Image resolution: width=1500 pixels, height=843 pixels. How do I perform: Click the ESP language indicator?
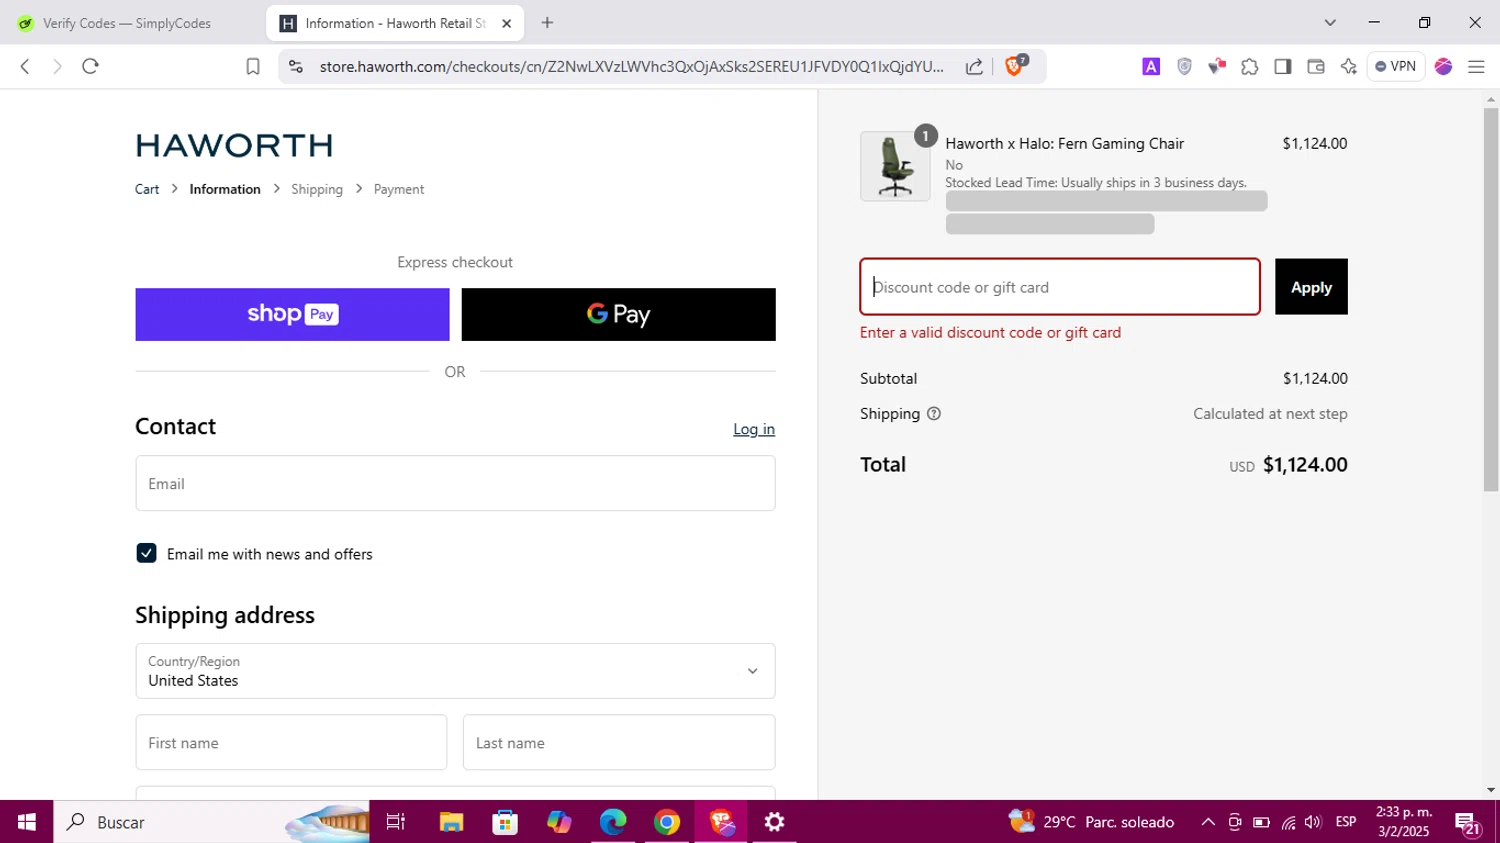pos(1346,822)
